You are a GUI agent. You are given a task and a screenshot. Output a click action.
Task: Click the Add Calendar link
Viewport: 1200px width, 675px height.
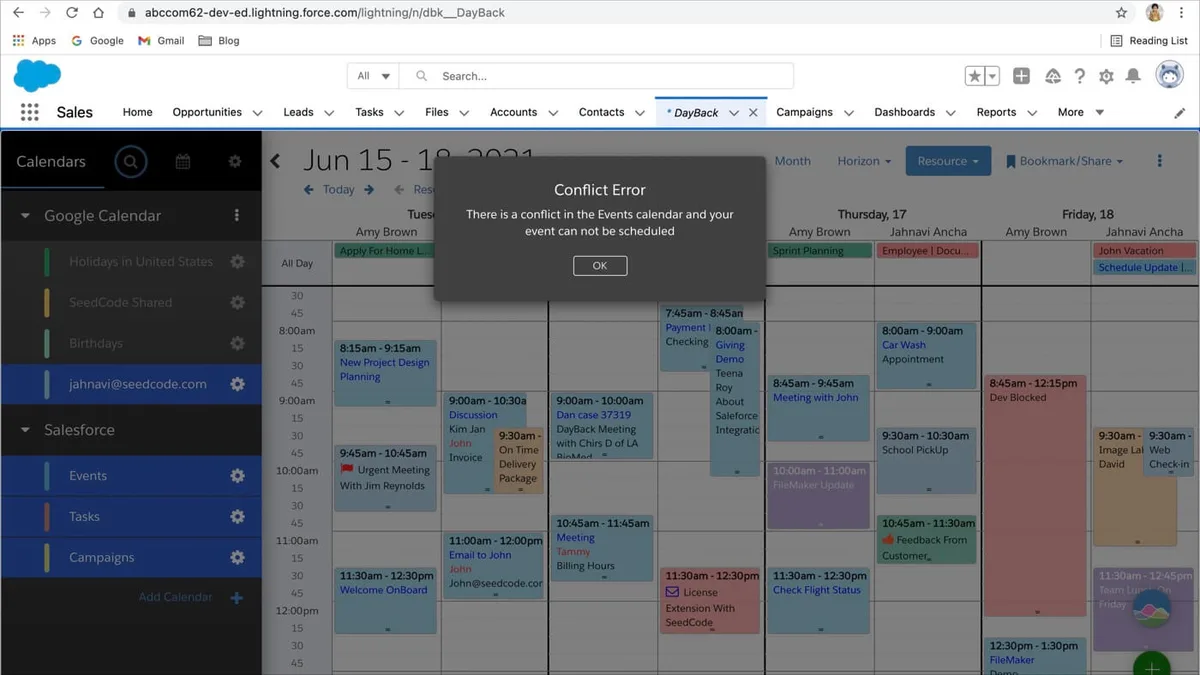pos(176,597)
